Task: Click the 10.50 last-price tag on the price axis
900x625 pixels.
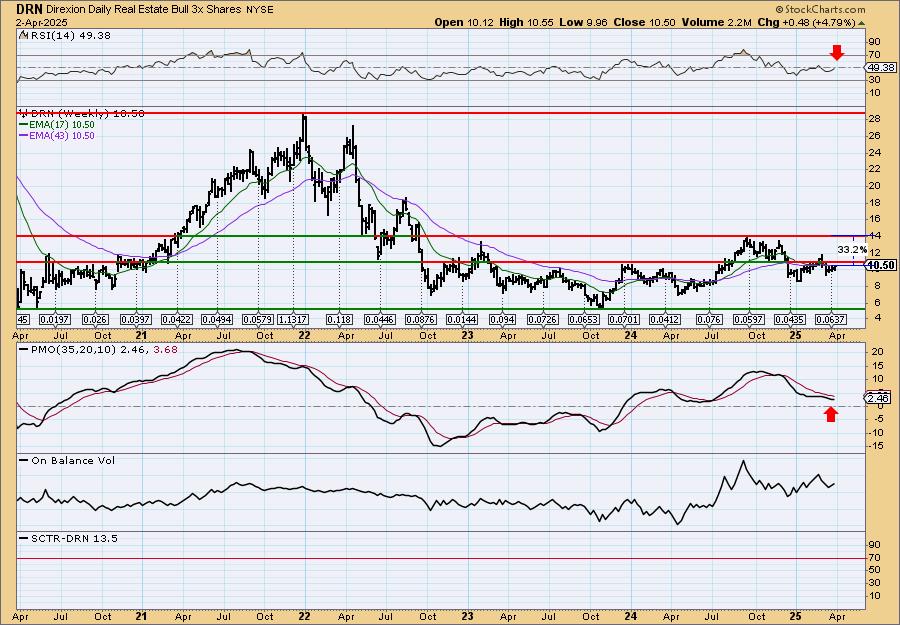Action: pos(880,265)
